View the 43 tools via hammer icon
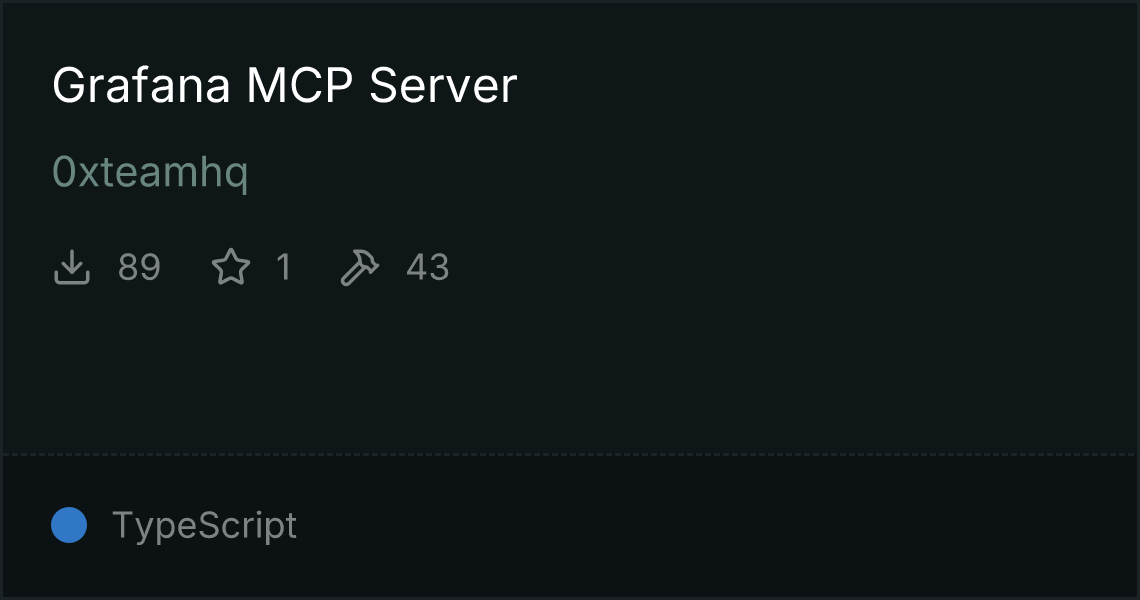Viewport: 1140px width, 600px height. coord(360,268)
